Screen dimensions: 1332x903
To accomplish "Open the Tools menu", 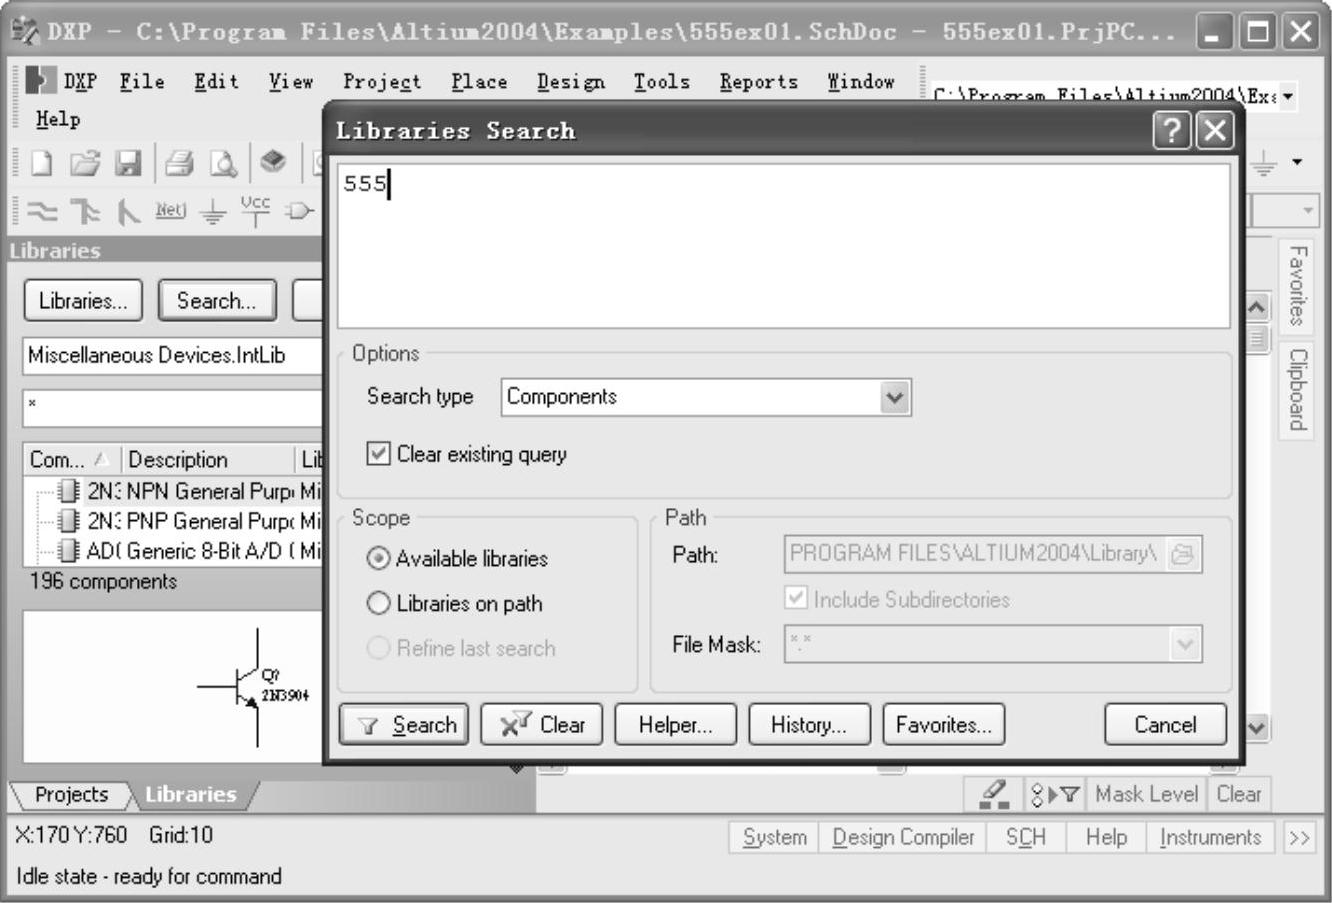I will tap(661, 82).
